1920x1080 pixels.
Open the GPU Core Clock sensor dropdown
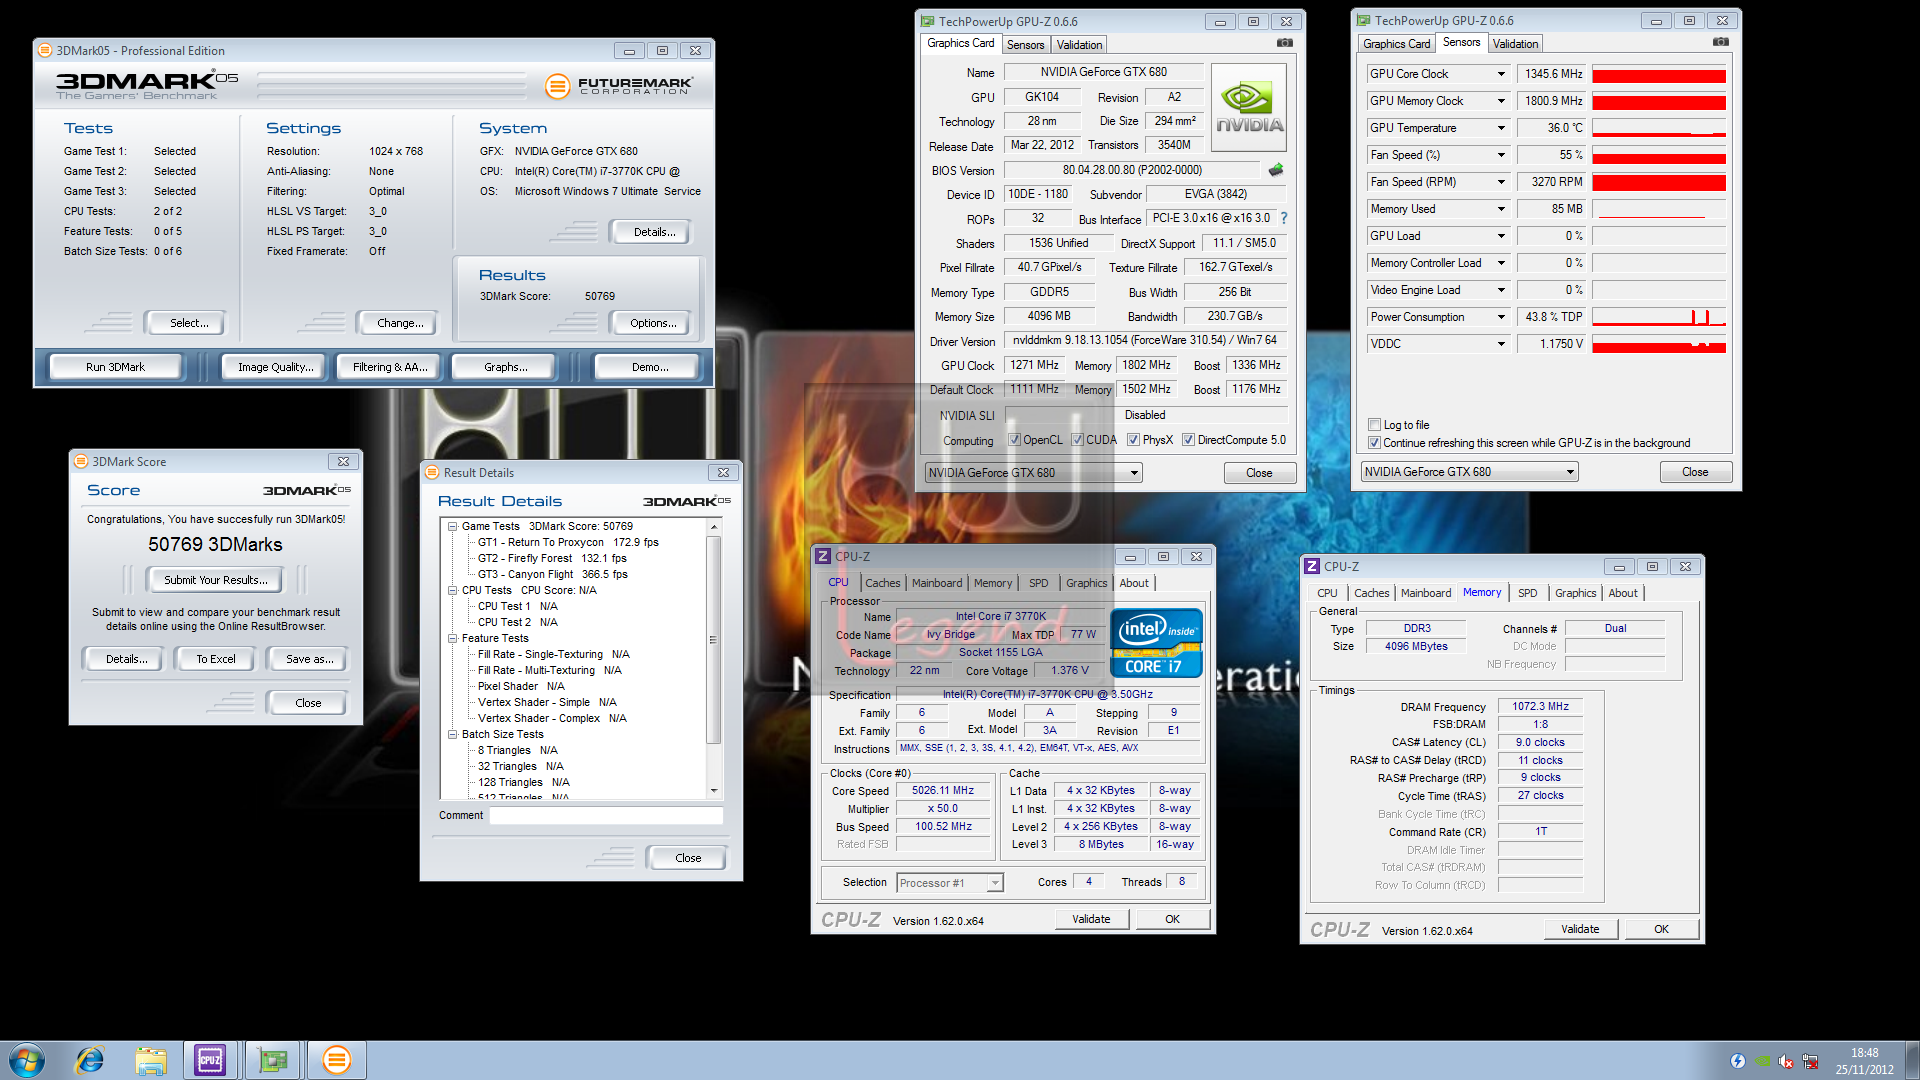coord(1501,74)
